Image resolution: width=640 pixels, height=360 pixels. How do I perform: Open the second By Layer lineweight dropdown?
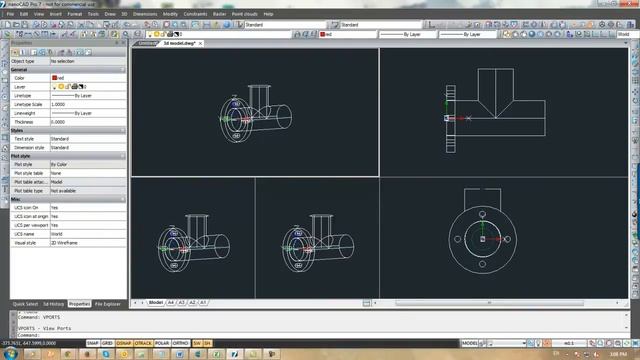[468, 35]
